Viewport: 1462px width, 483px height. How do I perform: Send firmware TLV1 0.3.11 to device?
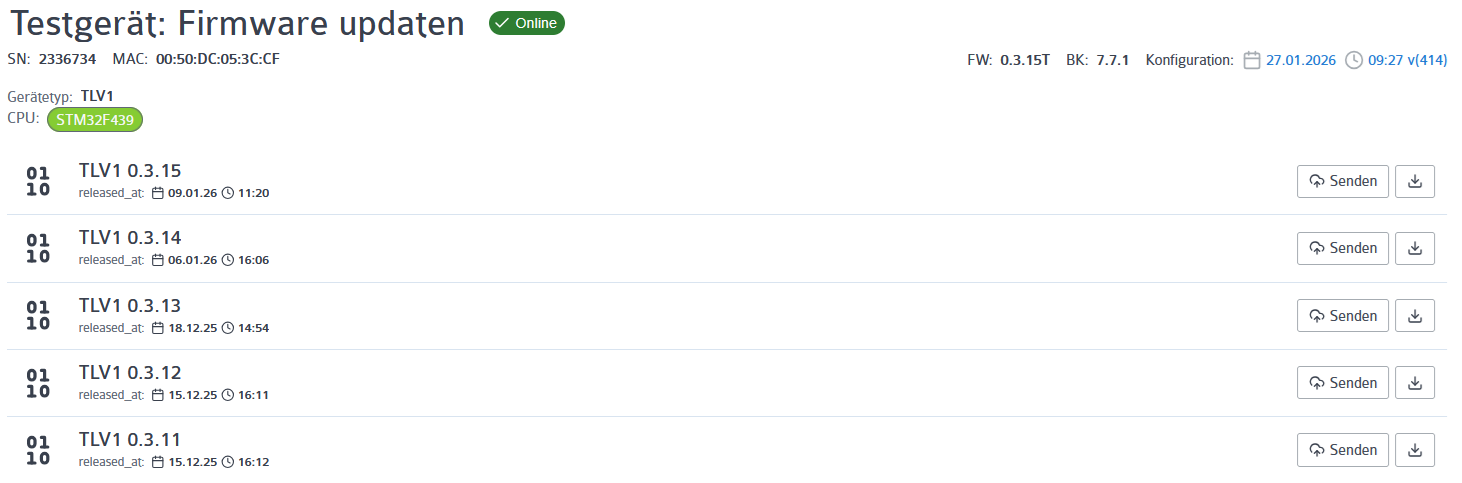(1342, 450)
